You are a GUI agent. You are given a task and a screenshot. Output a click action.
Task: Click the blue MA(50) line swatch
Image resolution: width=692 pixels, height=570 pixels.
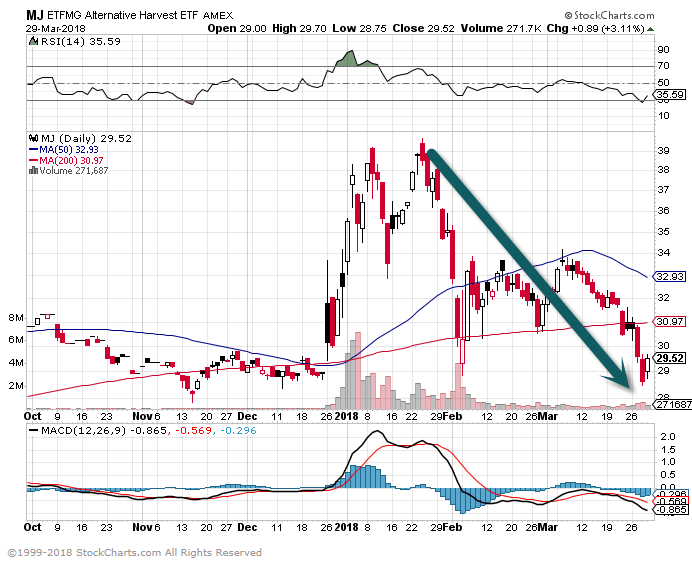pyautogui.click(x=34, y=150)
